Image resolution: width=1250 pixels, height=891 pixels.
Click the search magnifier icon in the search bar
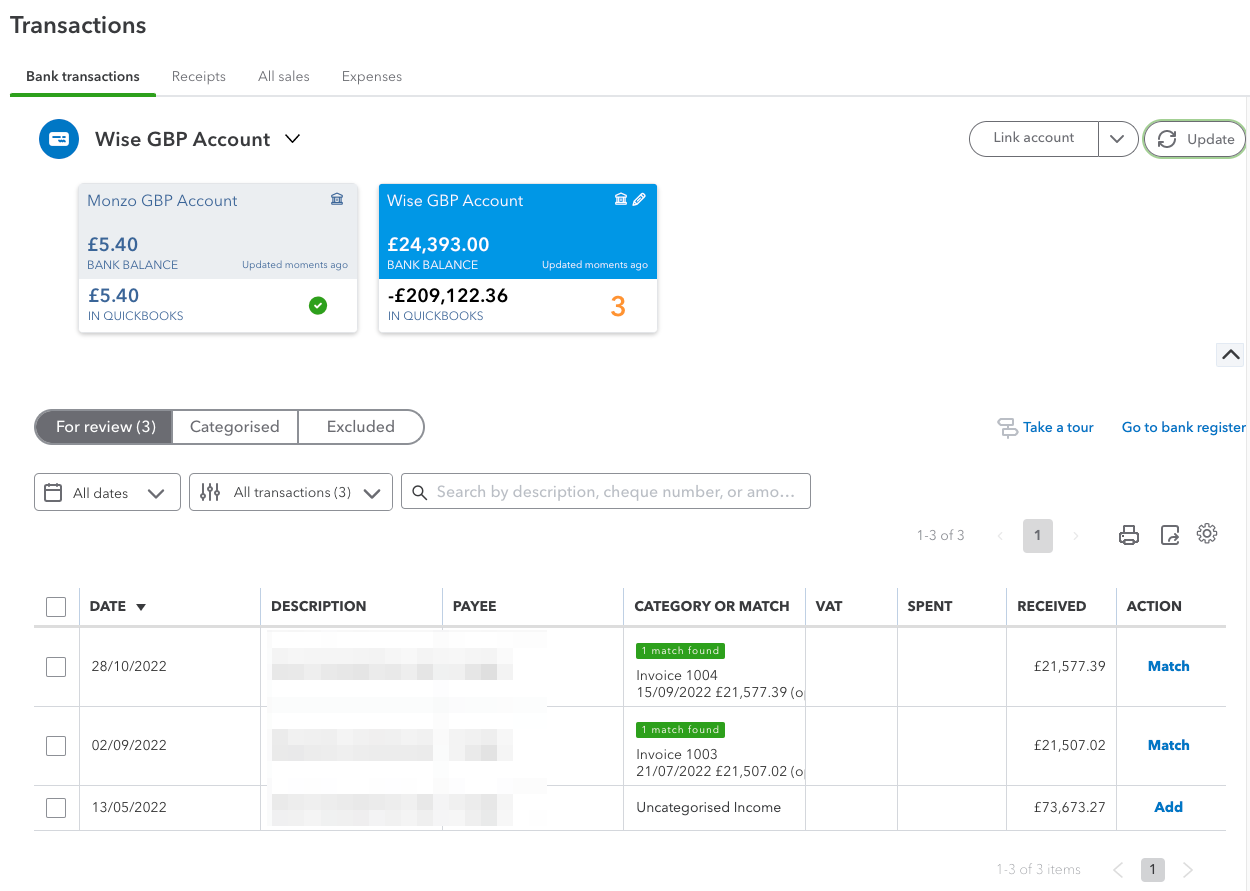[420, 491]
